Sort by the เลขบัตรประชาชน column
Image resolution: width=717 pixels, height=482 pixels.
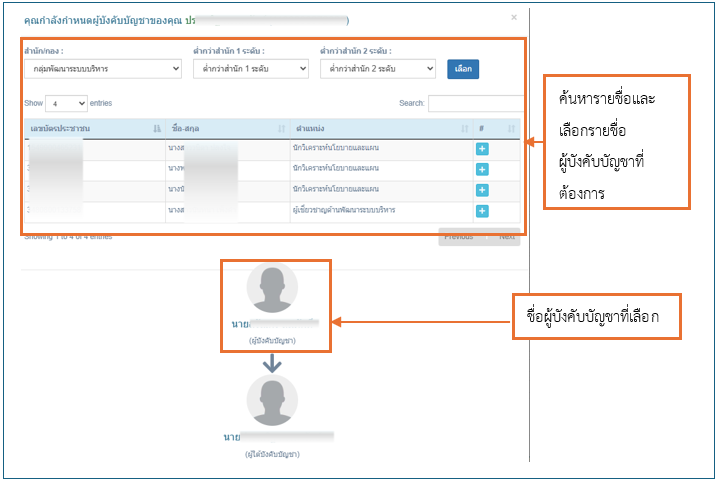coord(95,129)
